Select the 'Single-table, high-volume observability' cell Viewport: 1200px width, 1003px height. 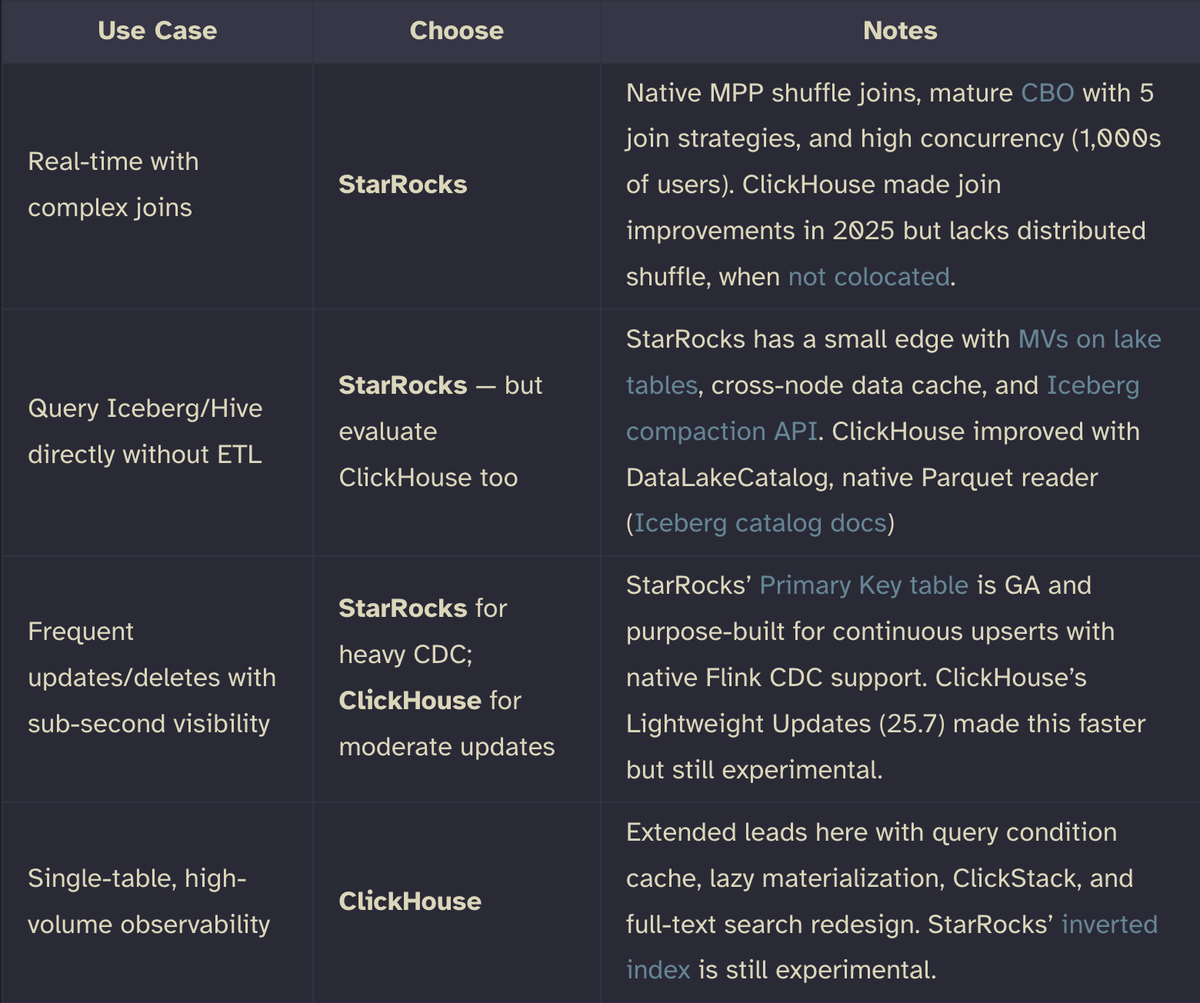[157, 902]
